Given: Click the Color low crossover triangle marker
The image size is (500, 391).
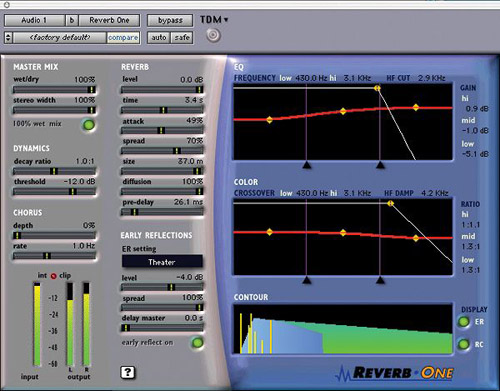Looking at the screenshot, I should (x=307, y=280).
